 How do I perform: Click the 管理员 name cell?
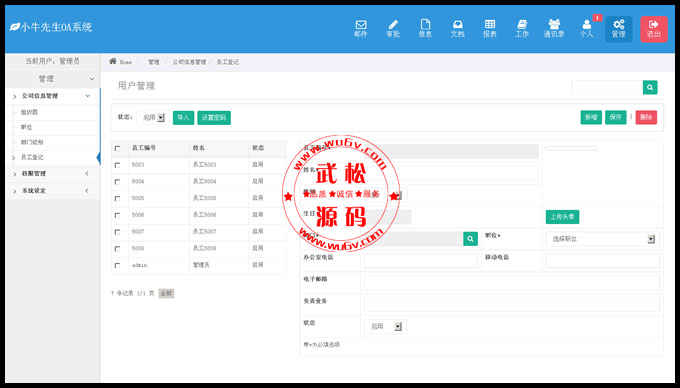point(201,264)
